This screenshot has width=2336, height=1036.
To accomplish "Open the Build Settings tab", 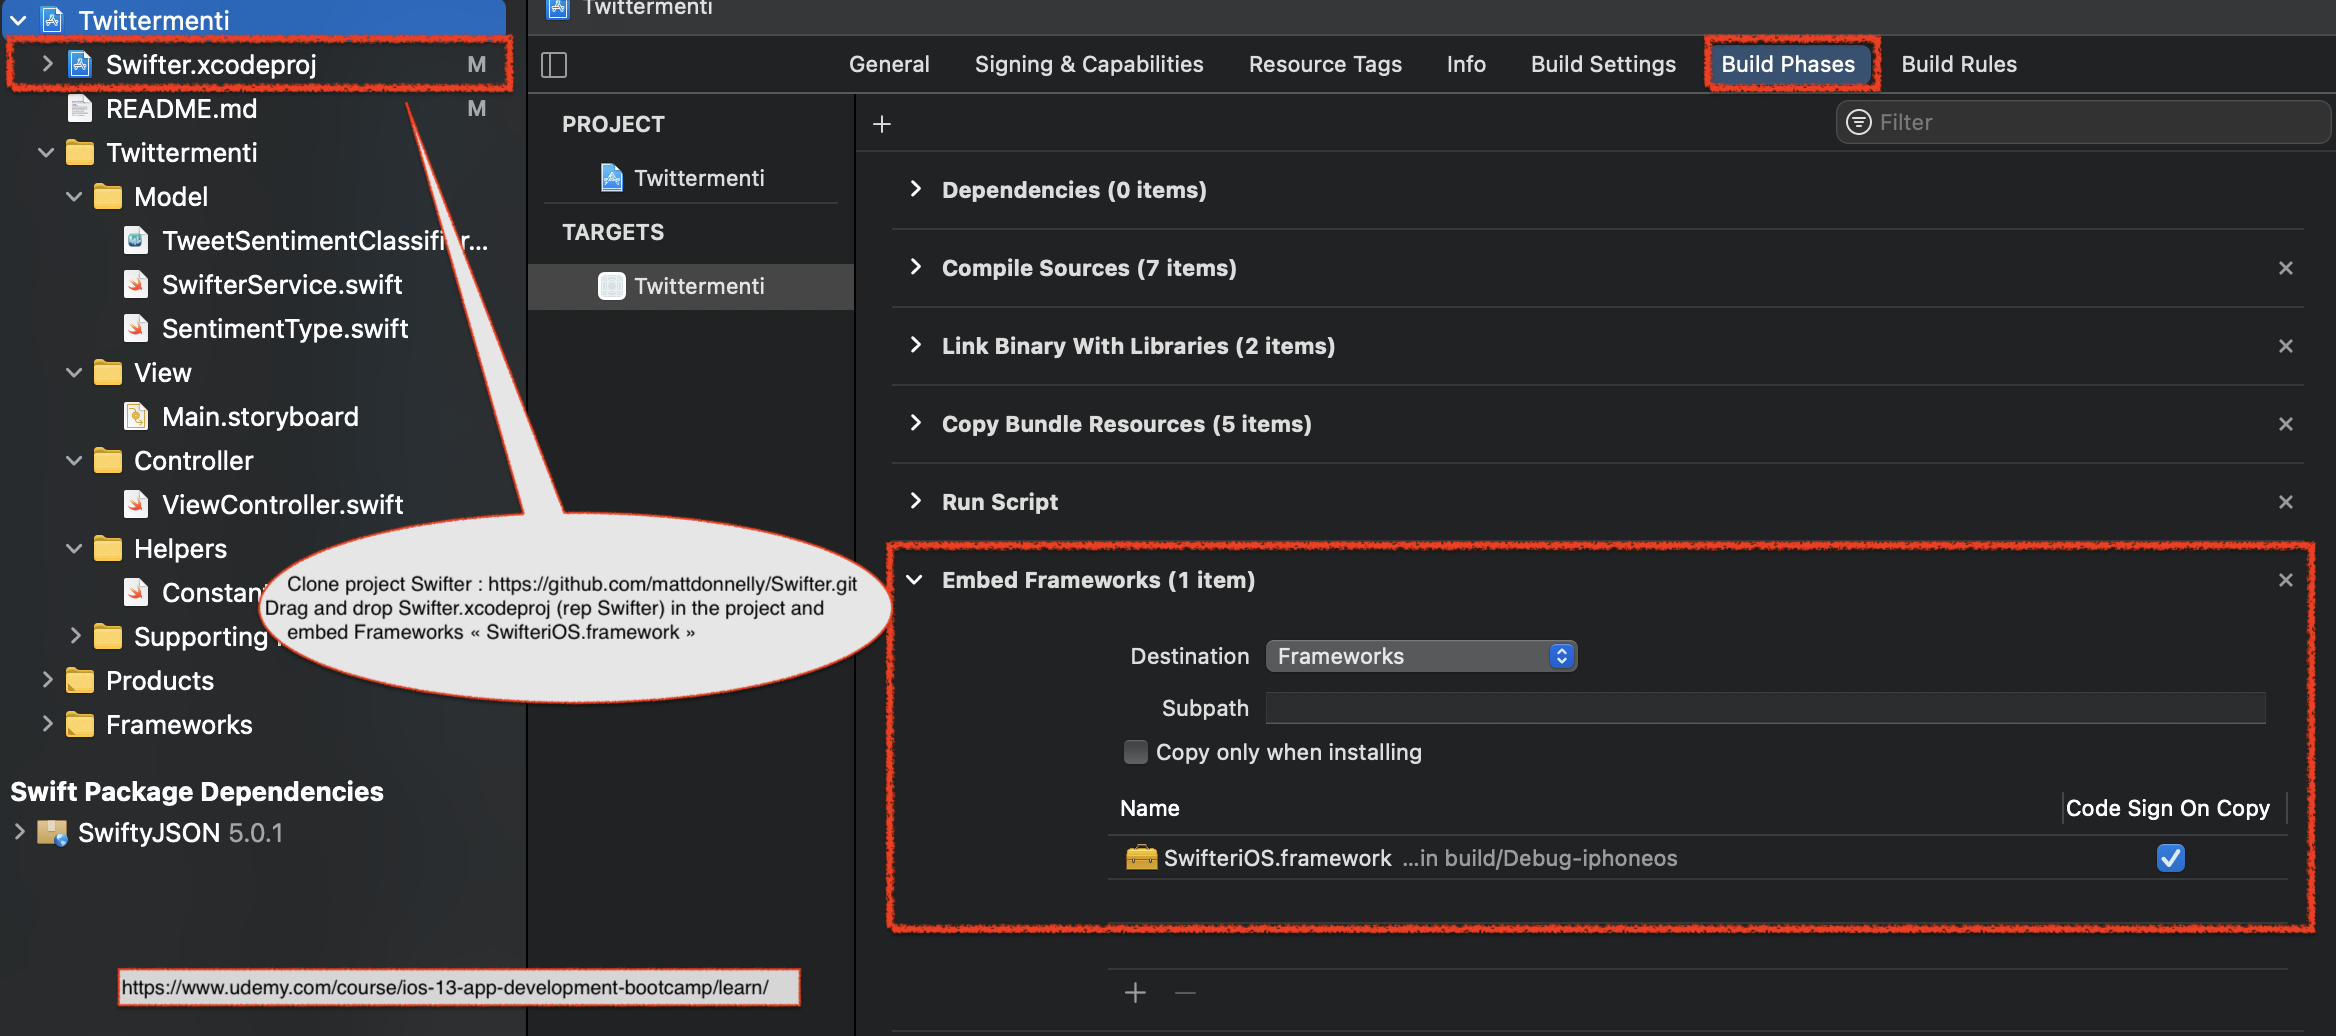I will pyautogui.click(x=1603, y=64).
